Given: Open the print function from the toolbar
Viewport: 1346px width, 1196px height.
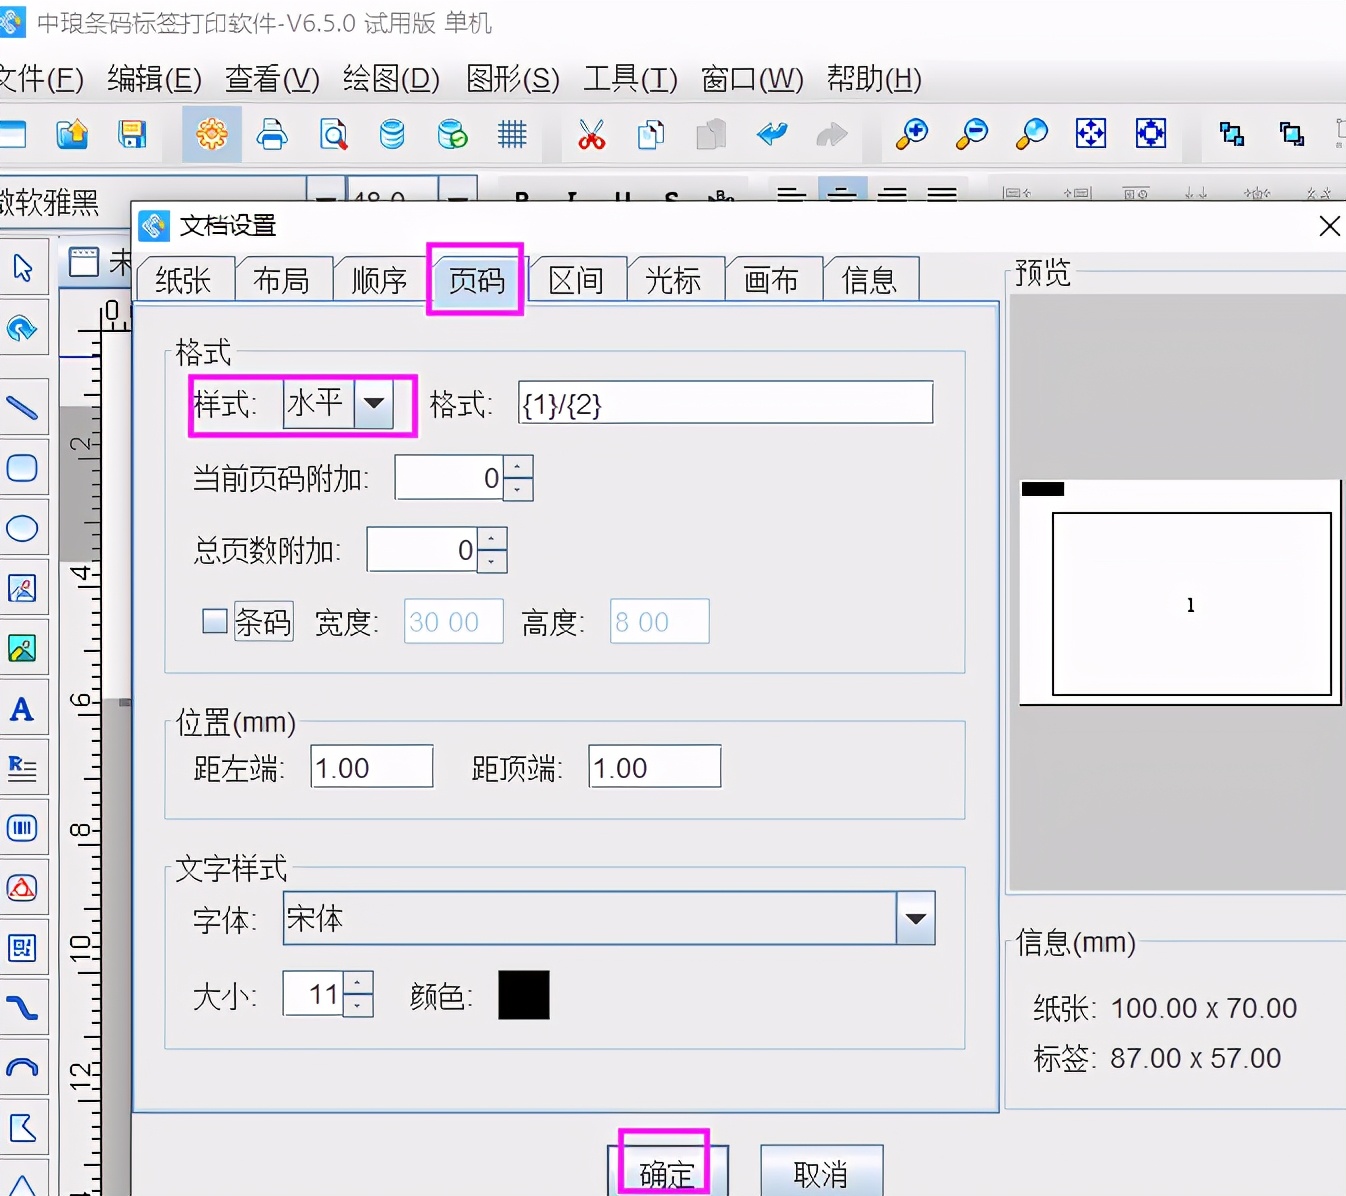Looking at the screenshot, I should [272, 134].
